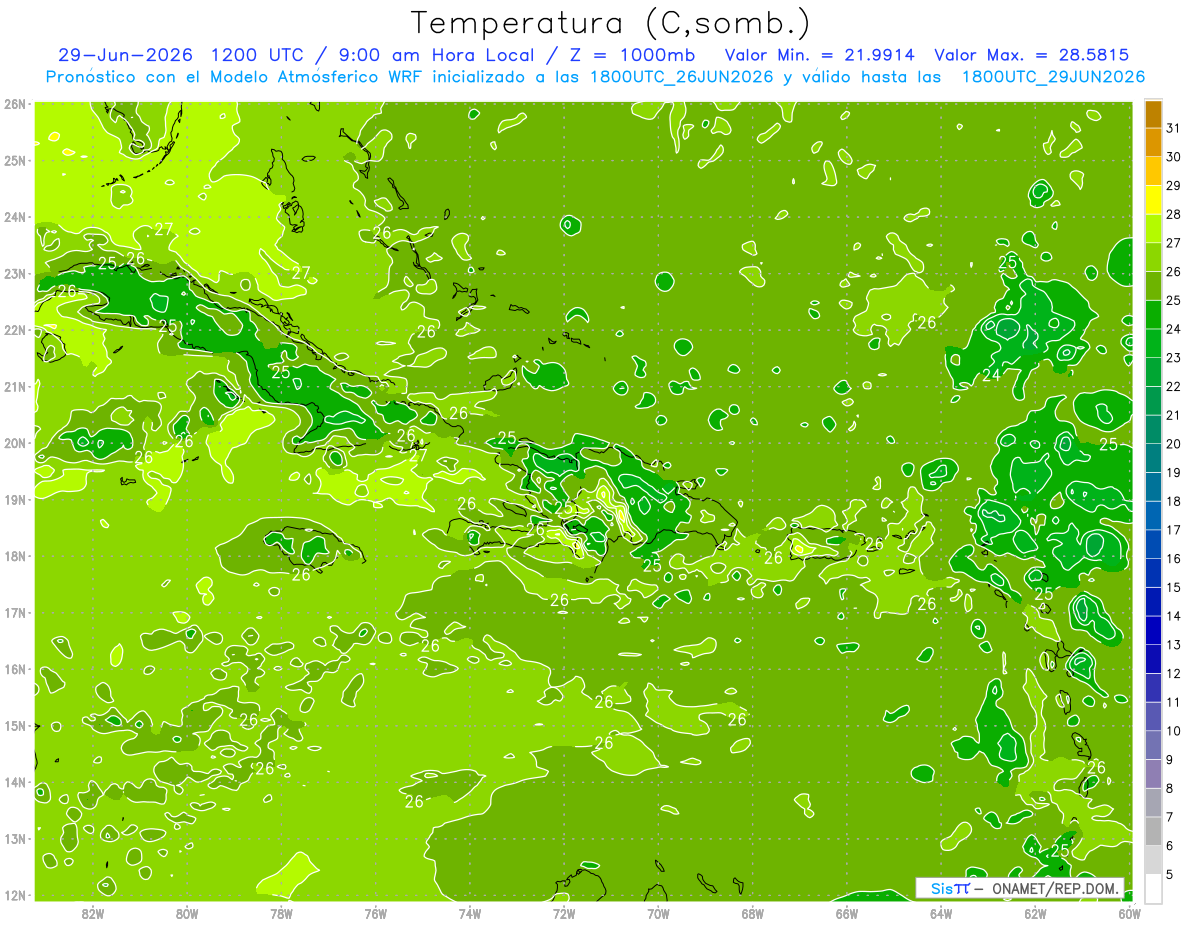
Task: Click the 68W longitude axis label
Action: click(x=753, y=913)
